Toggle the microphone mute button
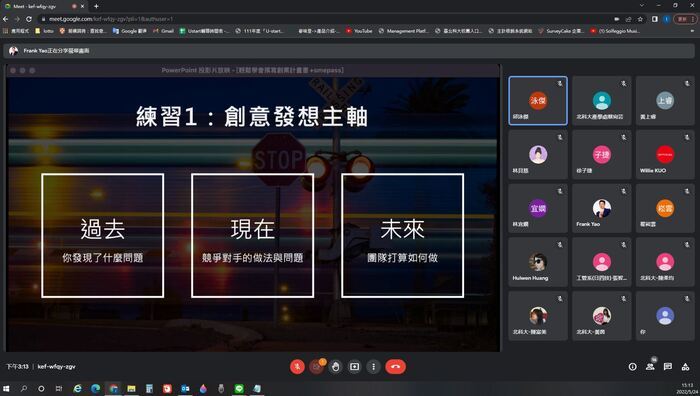 tap(297, 367)
